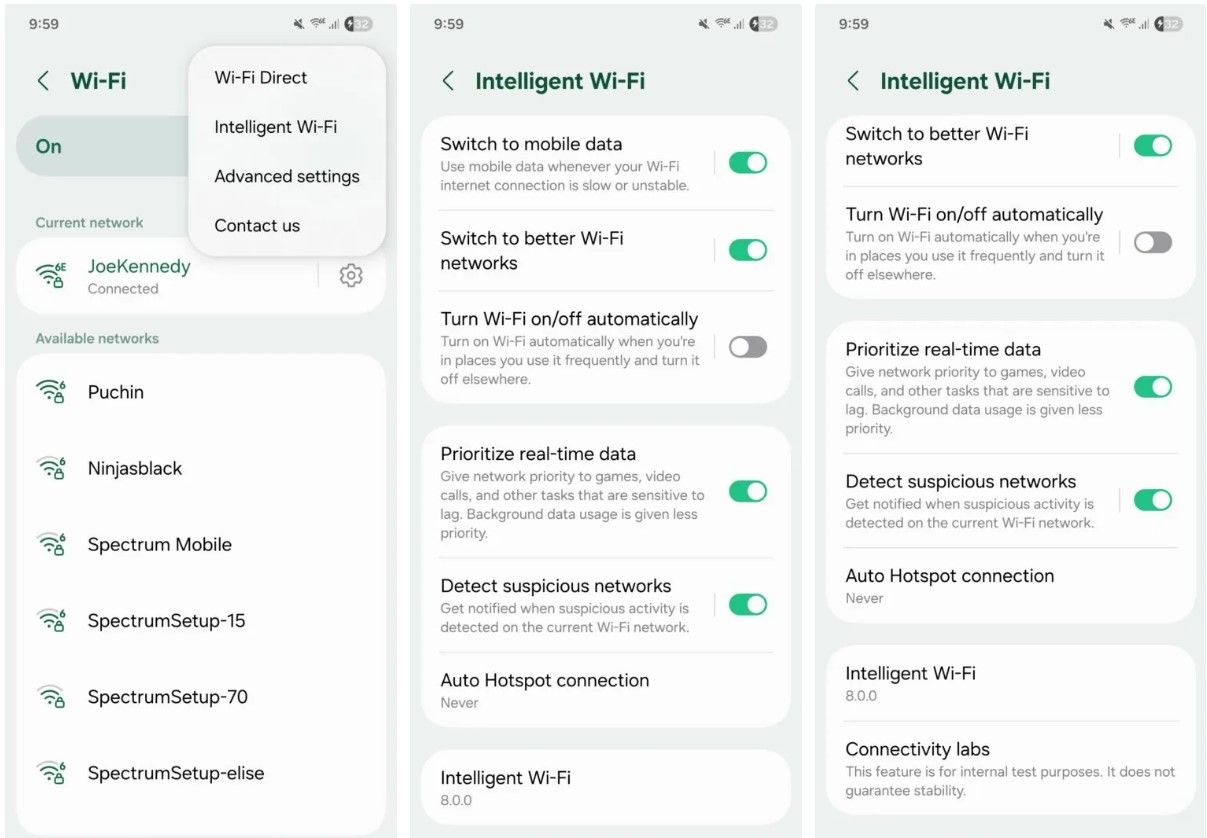Open Auto Hotspot connection option in middle screen
The image size is (1207, 838).
[606, 690]
